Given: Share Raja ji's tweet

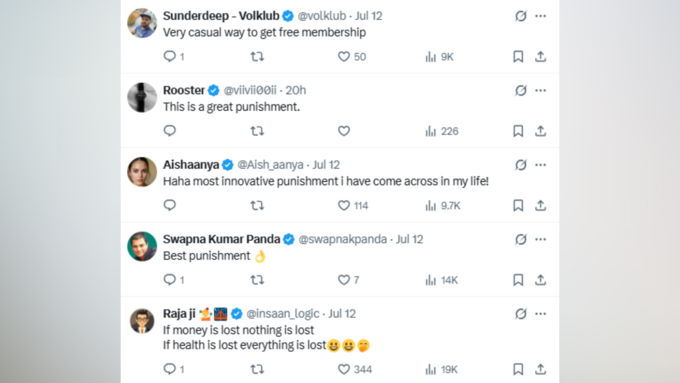Looking at the screenshot, I should pyautogui.click(x=540, y=369).
